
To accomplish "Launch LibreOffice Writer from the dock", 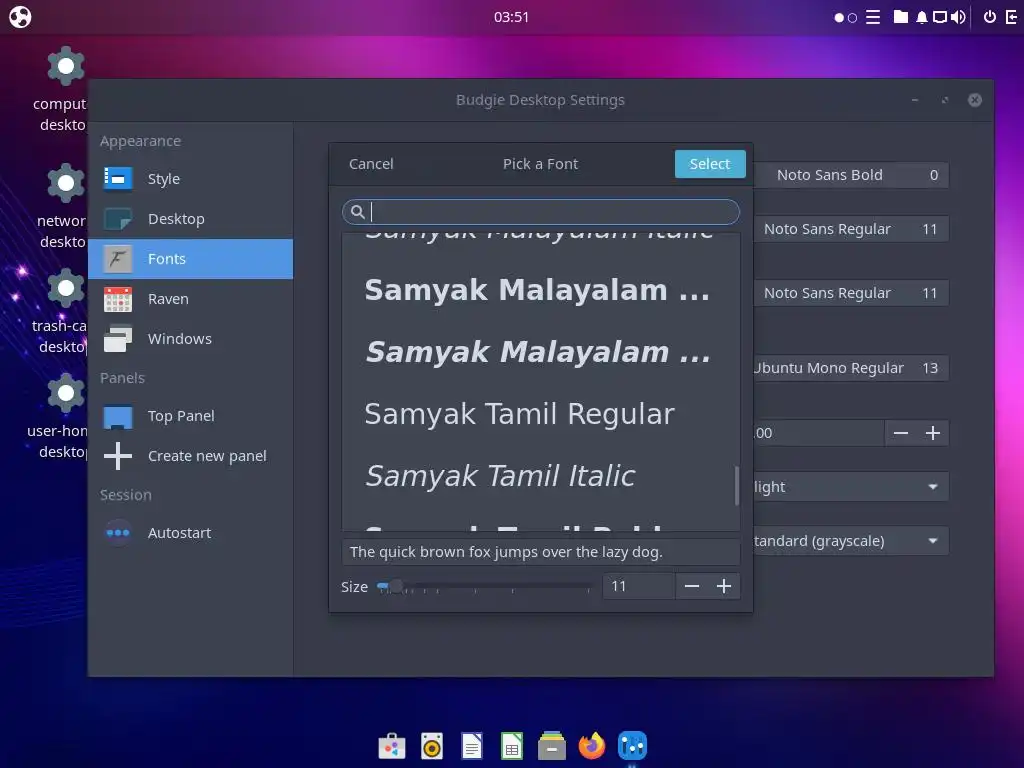I will point(472,746).
